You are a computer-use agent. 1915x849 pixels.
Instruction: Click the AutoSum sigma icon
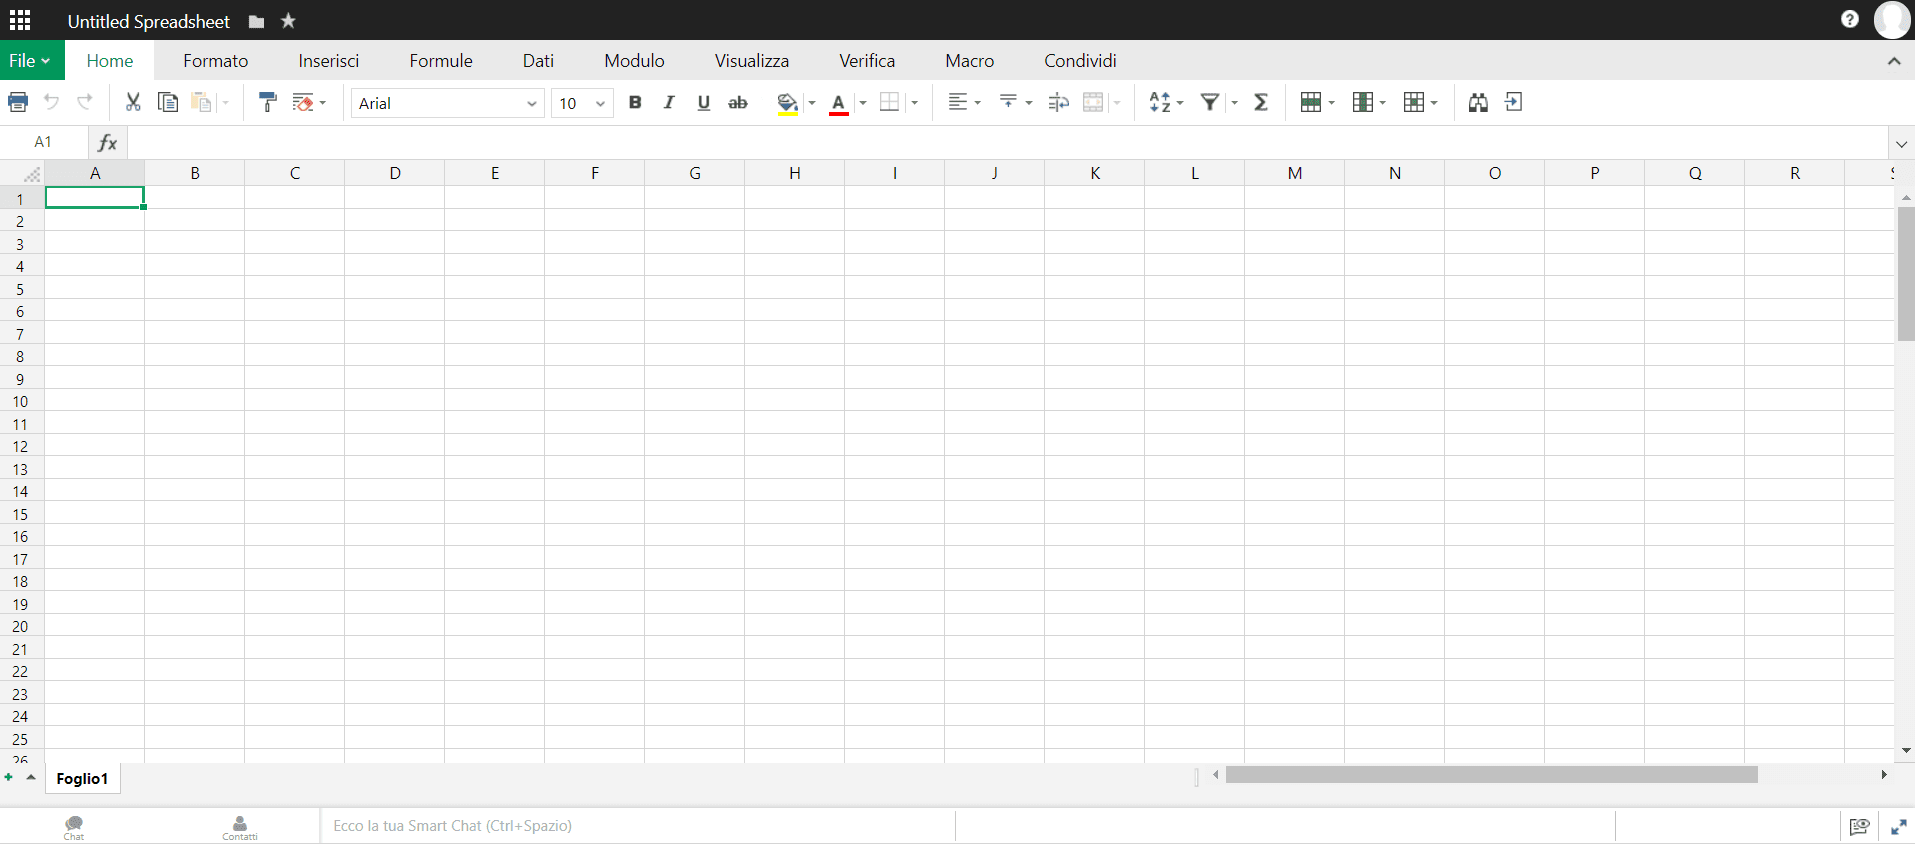[x=1261, y=102]
